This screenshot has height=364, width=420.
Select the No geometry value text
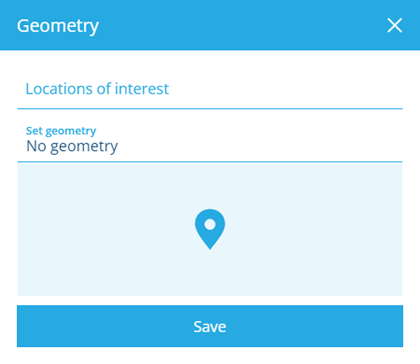pos(72,147)
